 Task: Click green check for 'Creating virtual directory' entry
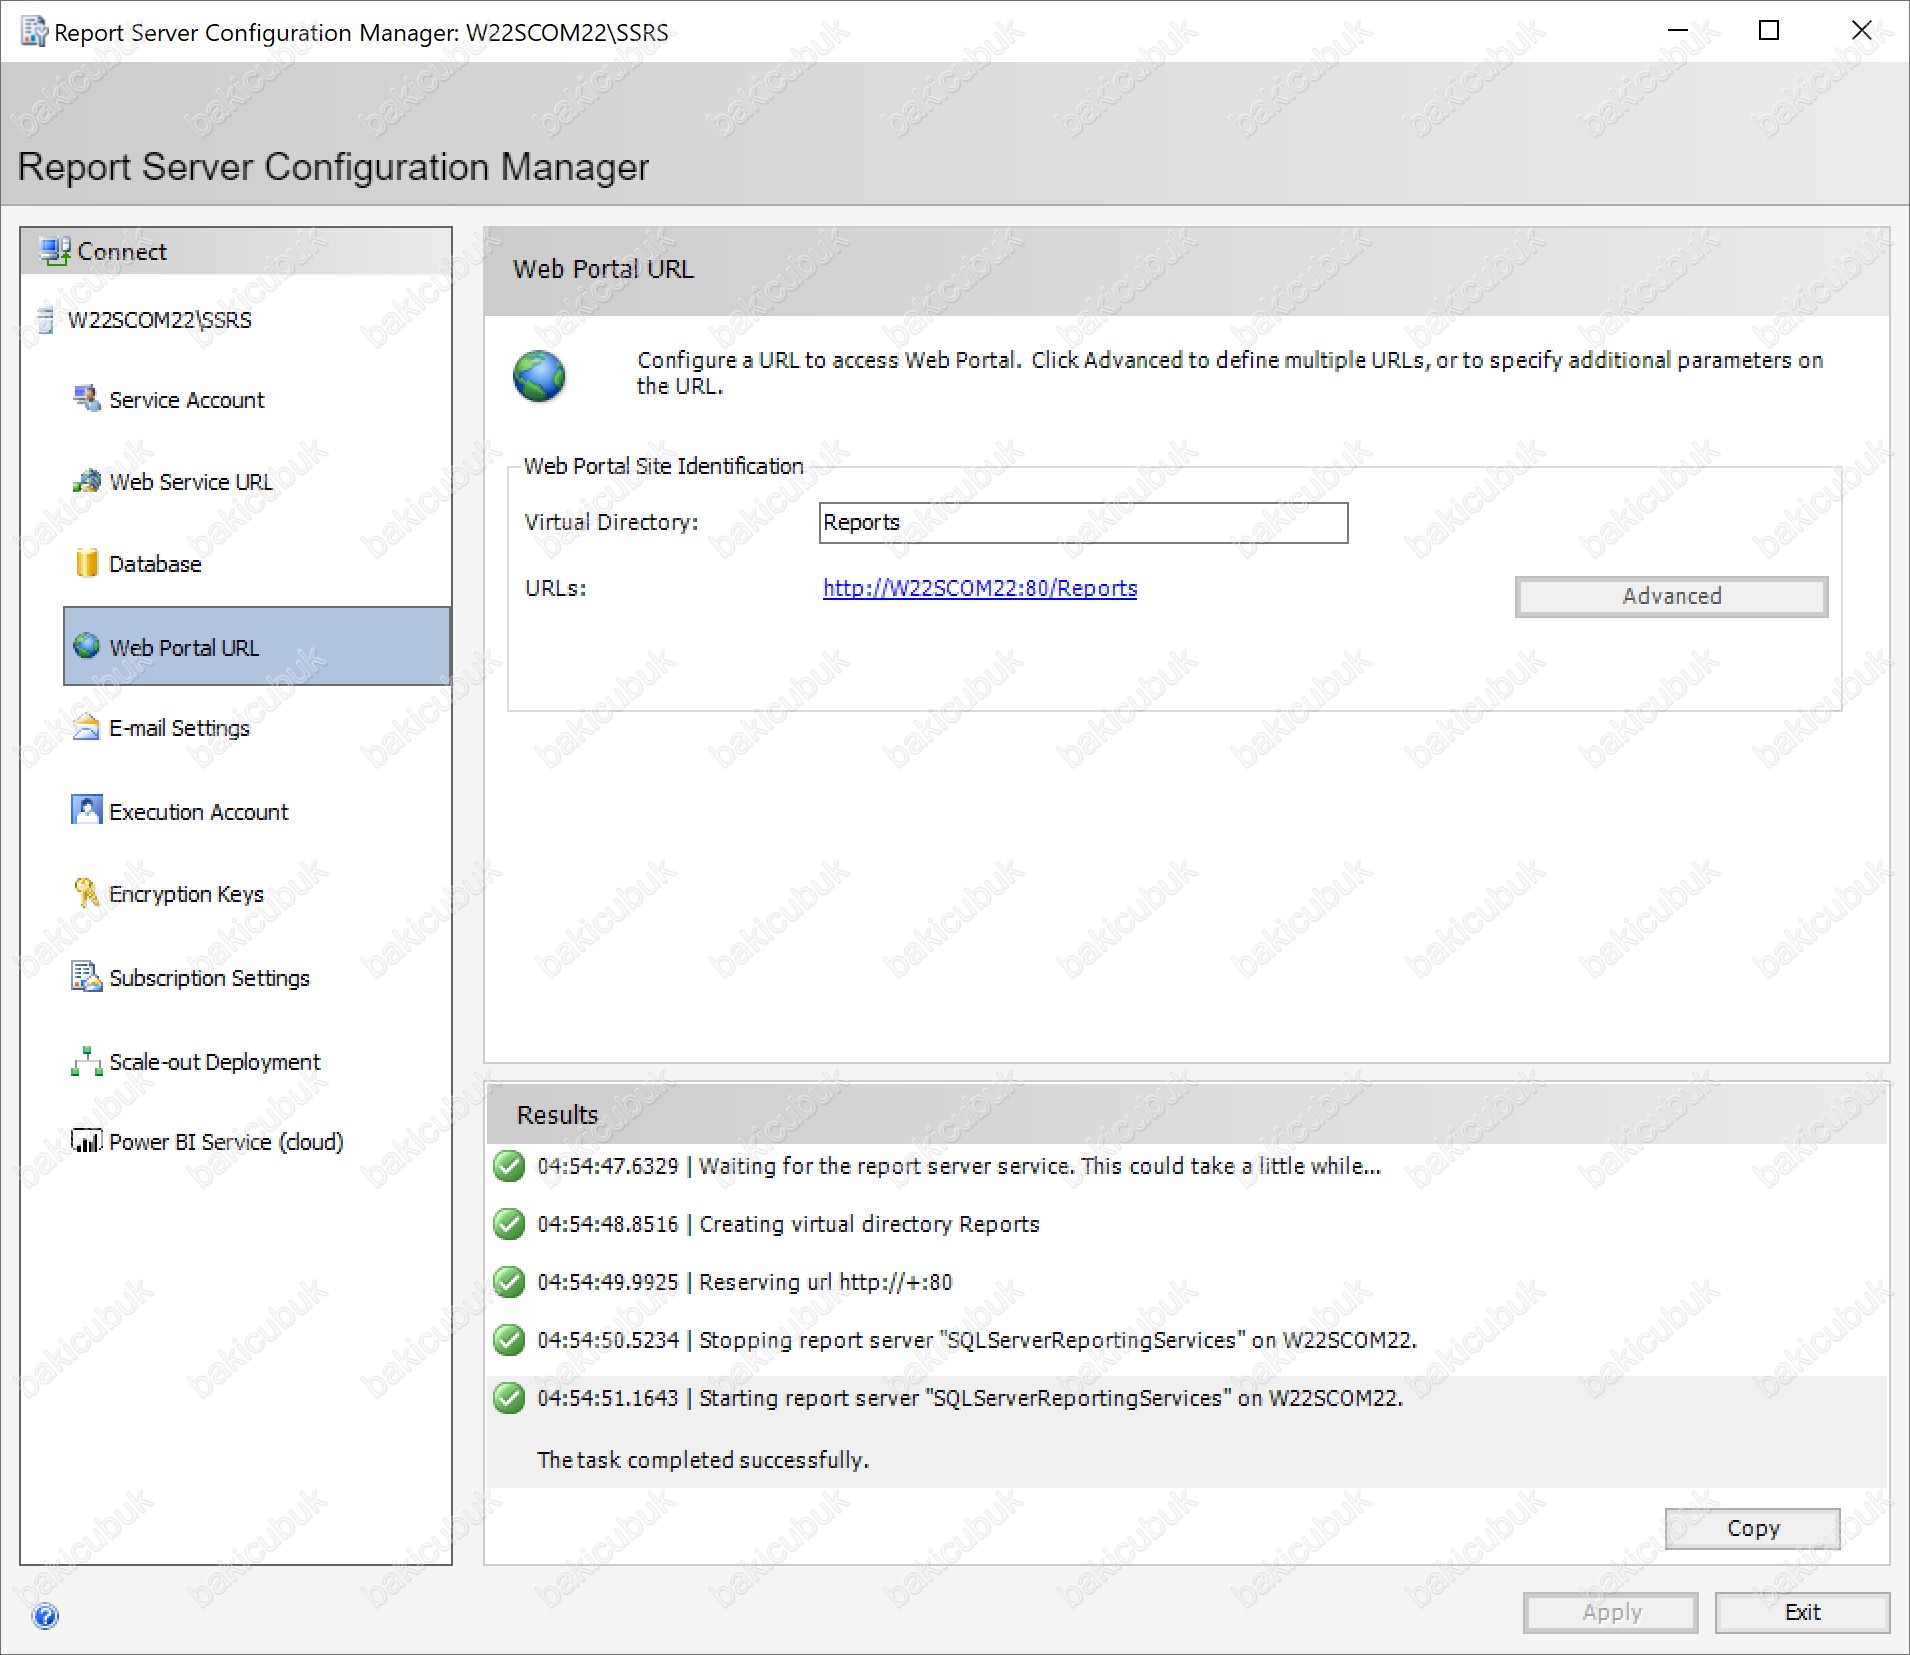tap(510, 1224)
